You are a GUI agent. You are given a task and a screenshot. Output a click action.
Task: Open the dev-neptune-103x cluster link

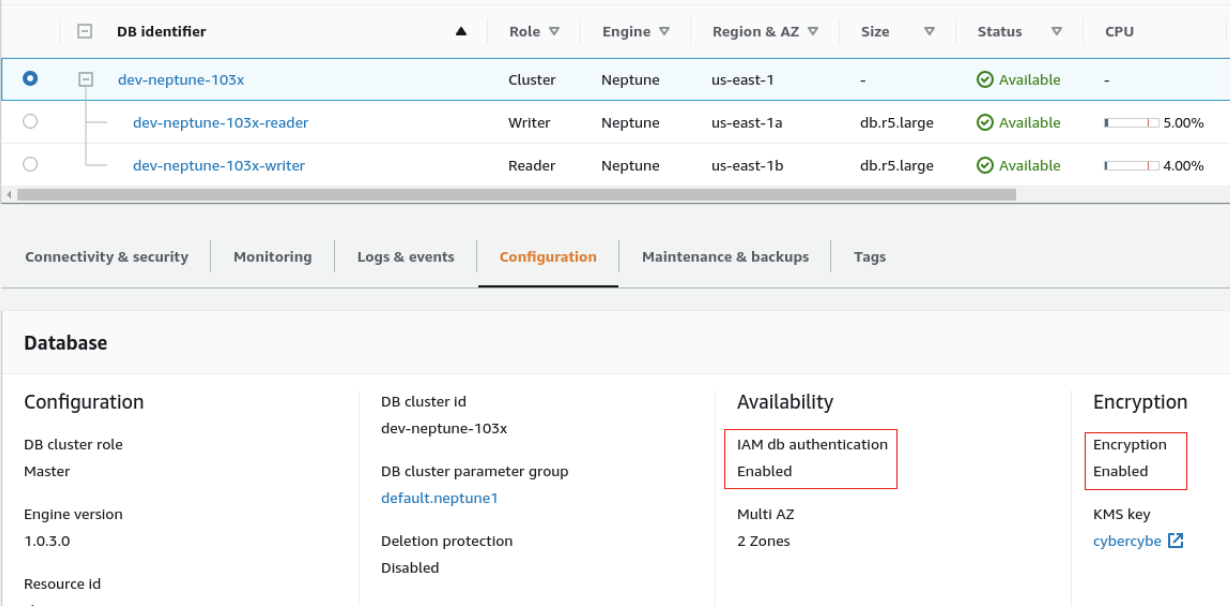point(181,80)
